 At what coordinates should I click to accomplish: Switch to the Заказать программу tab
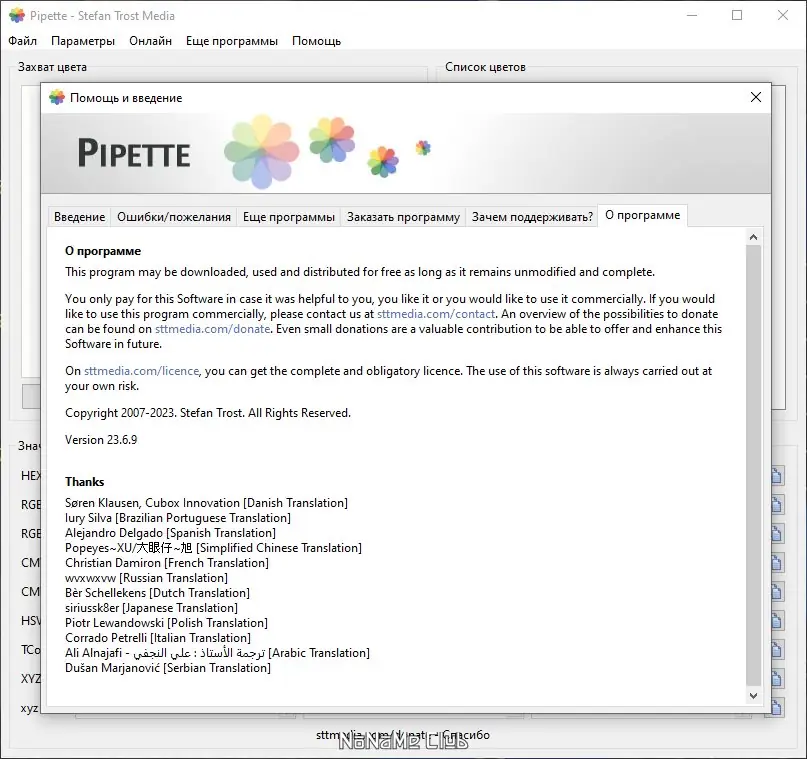coord(404,217)
